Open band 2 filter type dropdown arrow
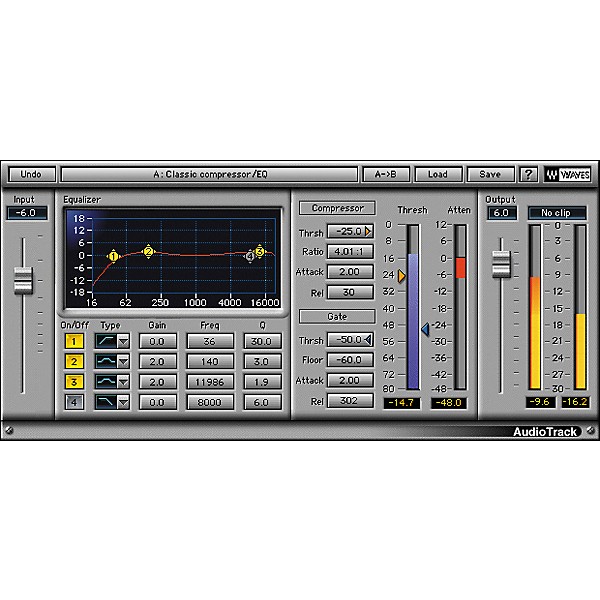 click(123, 361)
